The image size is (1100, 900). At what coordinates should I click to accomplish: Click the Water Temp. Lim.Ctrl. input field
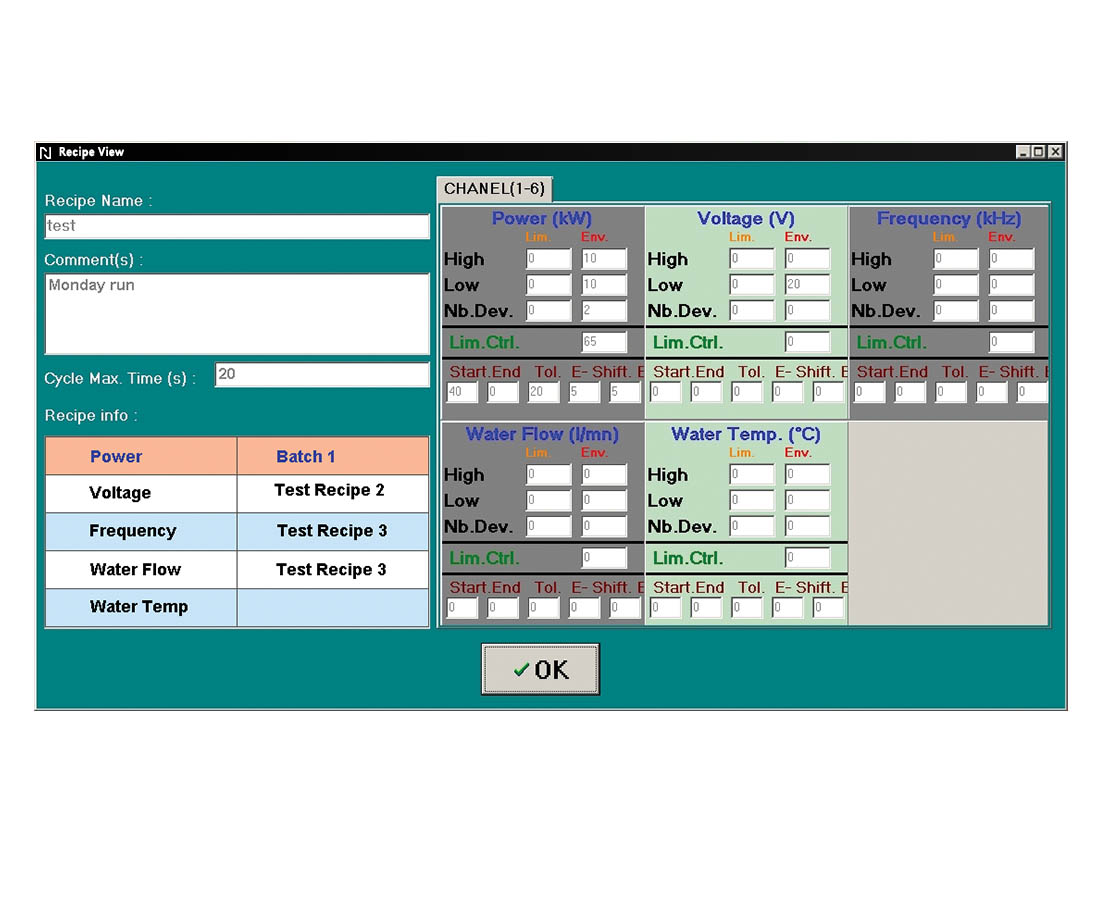[807, 558]
